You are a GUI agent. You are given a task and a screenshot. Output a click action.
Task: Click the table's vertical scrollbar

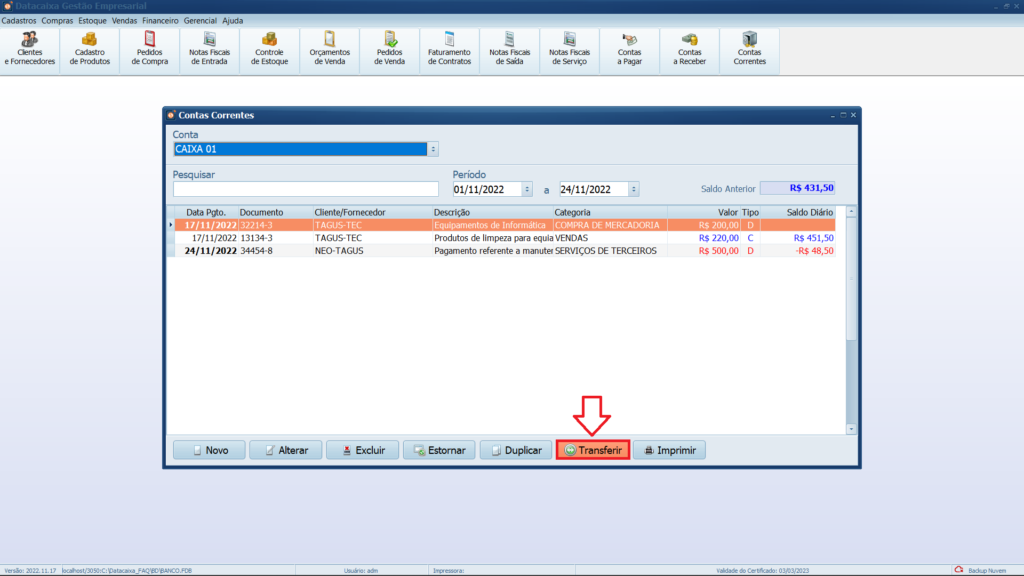pyautogui.click(x=851, y=320)
